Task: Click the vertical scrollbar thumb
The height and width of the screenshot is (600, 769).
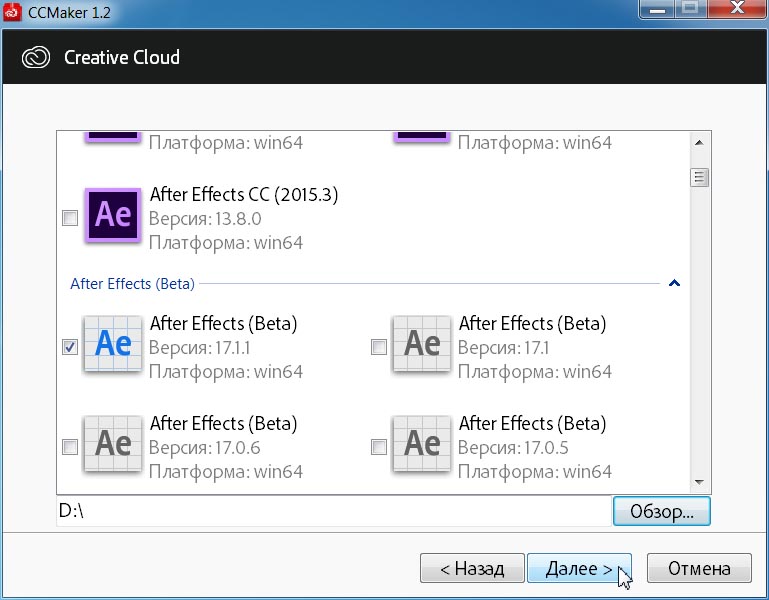Action: [699, 177]
